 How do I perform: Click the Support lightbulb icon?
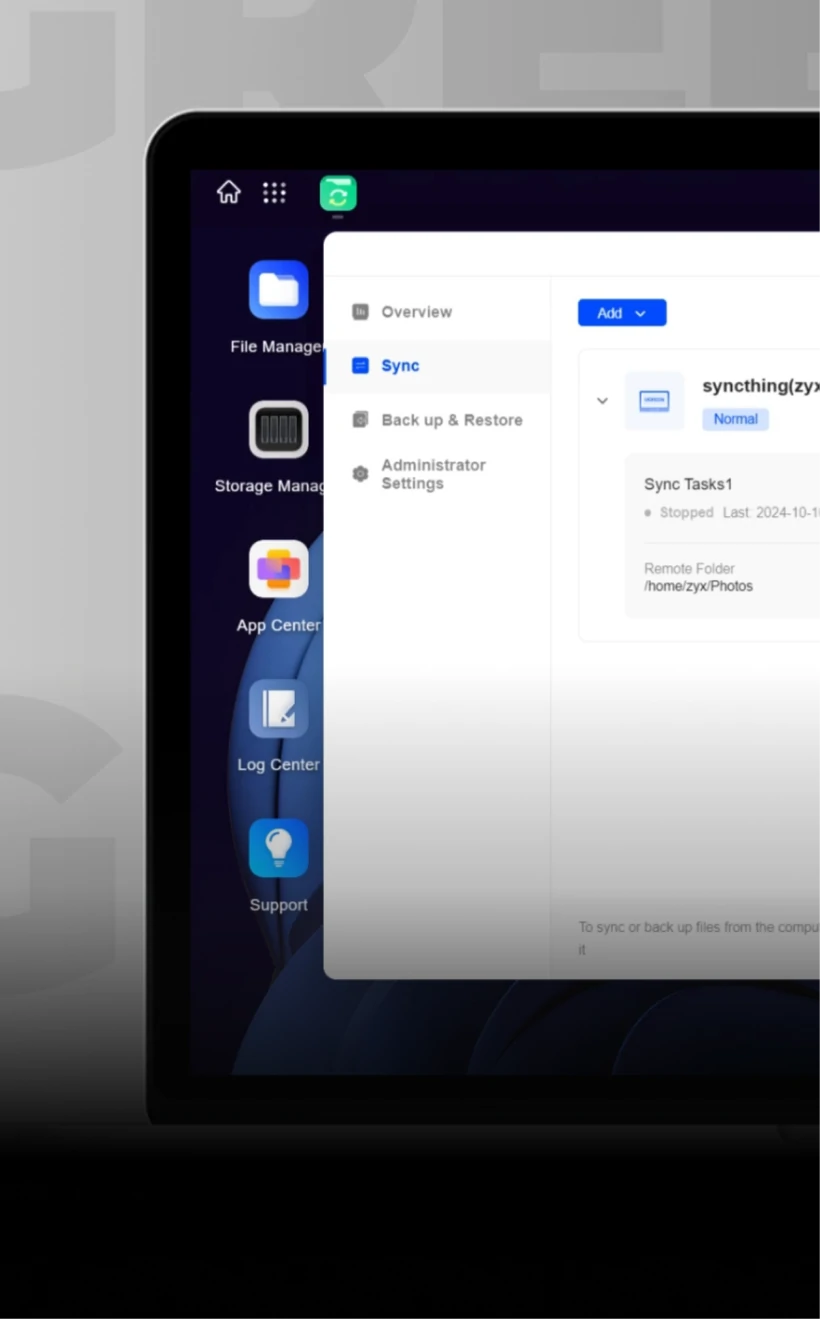pyautogui.click(x=278, y=848)
